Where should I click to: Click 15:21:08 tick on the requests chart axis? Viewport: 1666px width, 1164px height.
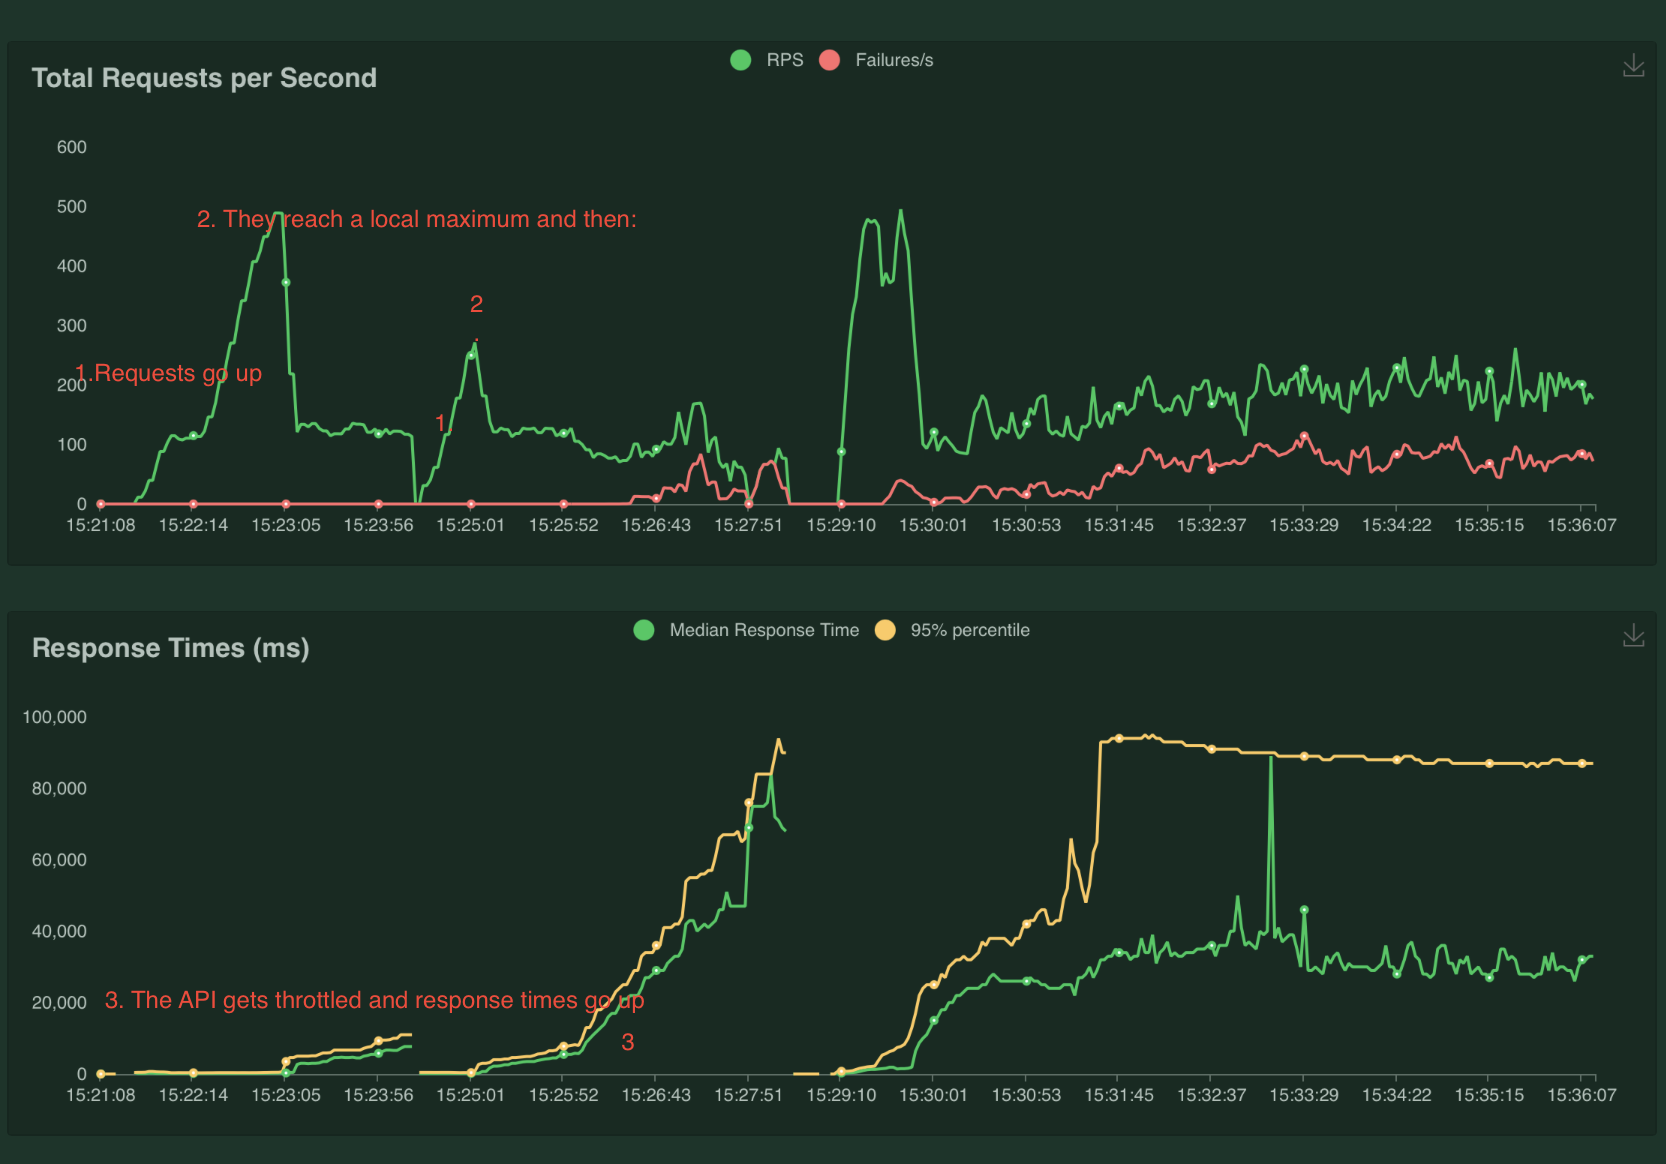point(101,525)
